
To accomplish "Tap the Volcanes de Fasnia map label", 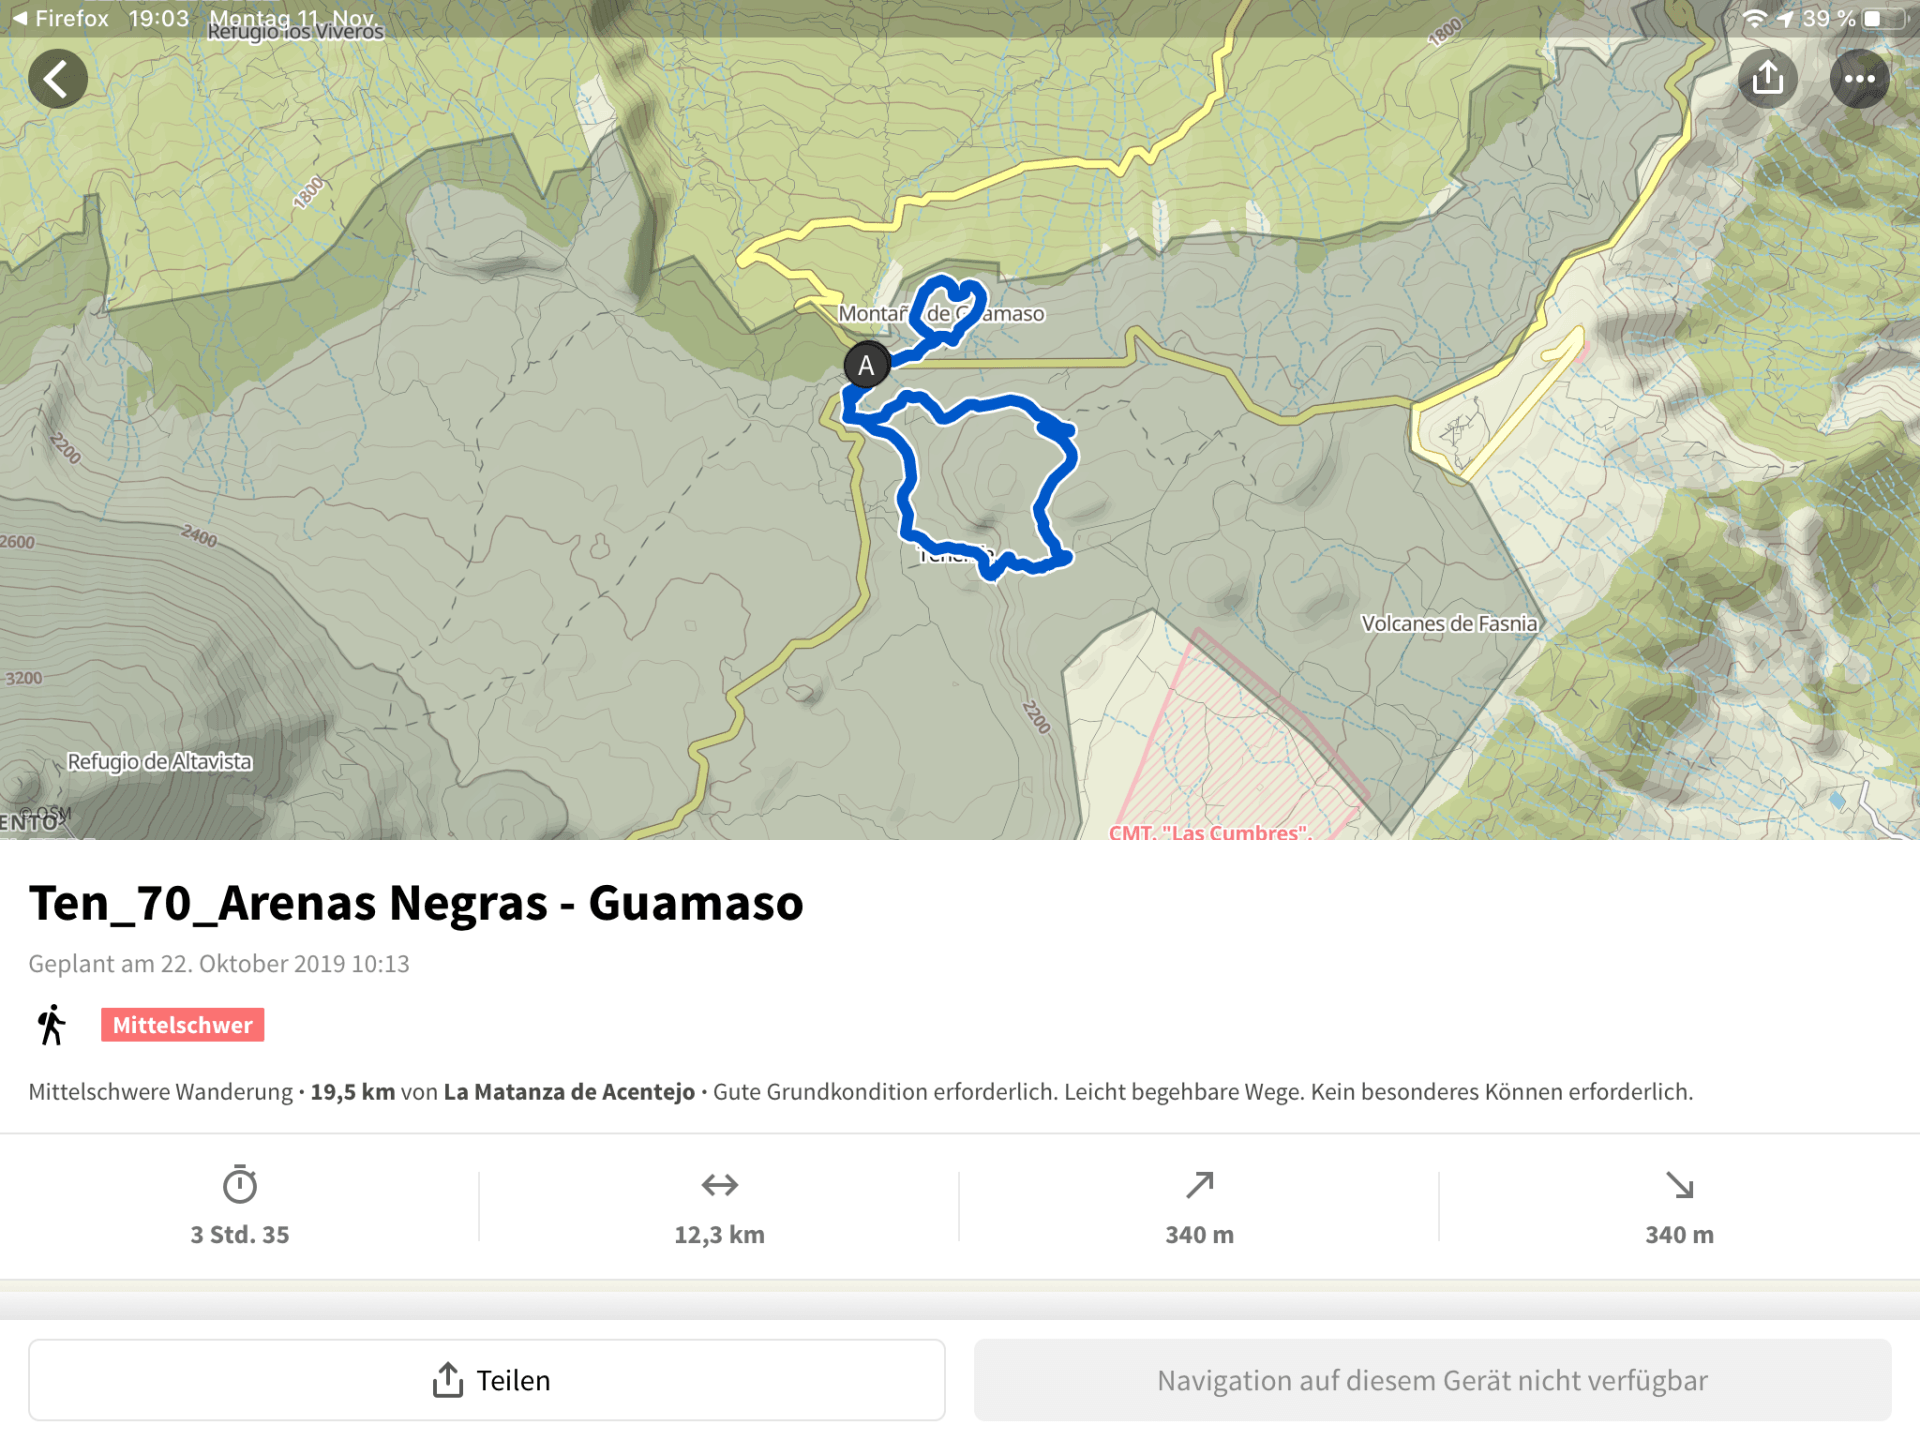I will coord(1448,624).
